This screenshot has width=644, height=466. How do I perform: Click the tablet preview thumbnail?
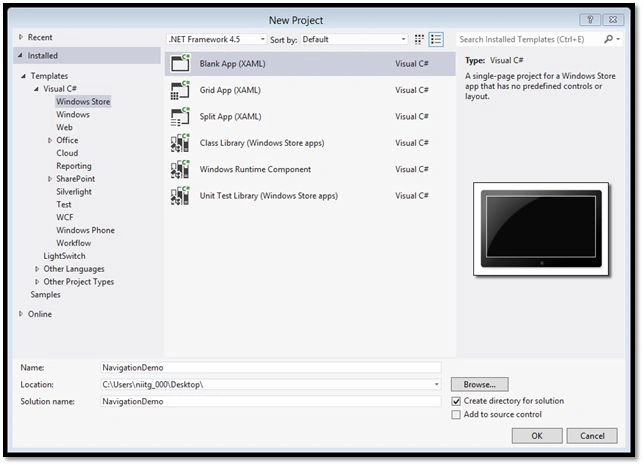click(541, 229)
